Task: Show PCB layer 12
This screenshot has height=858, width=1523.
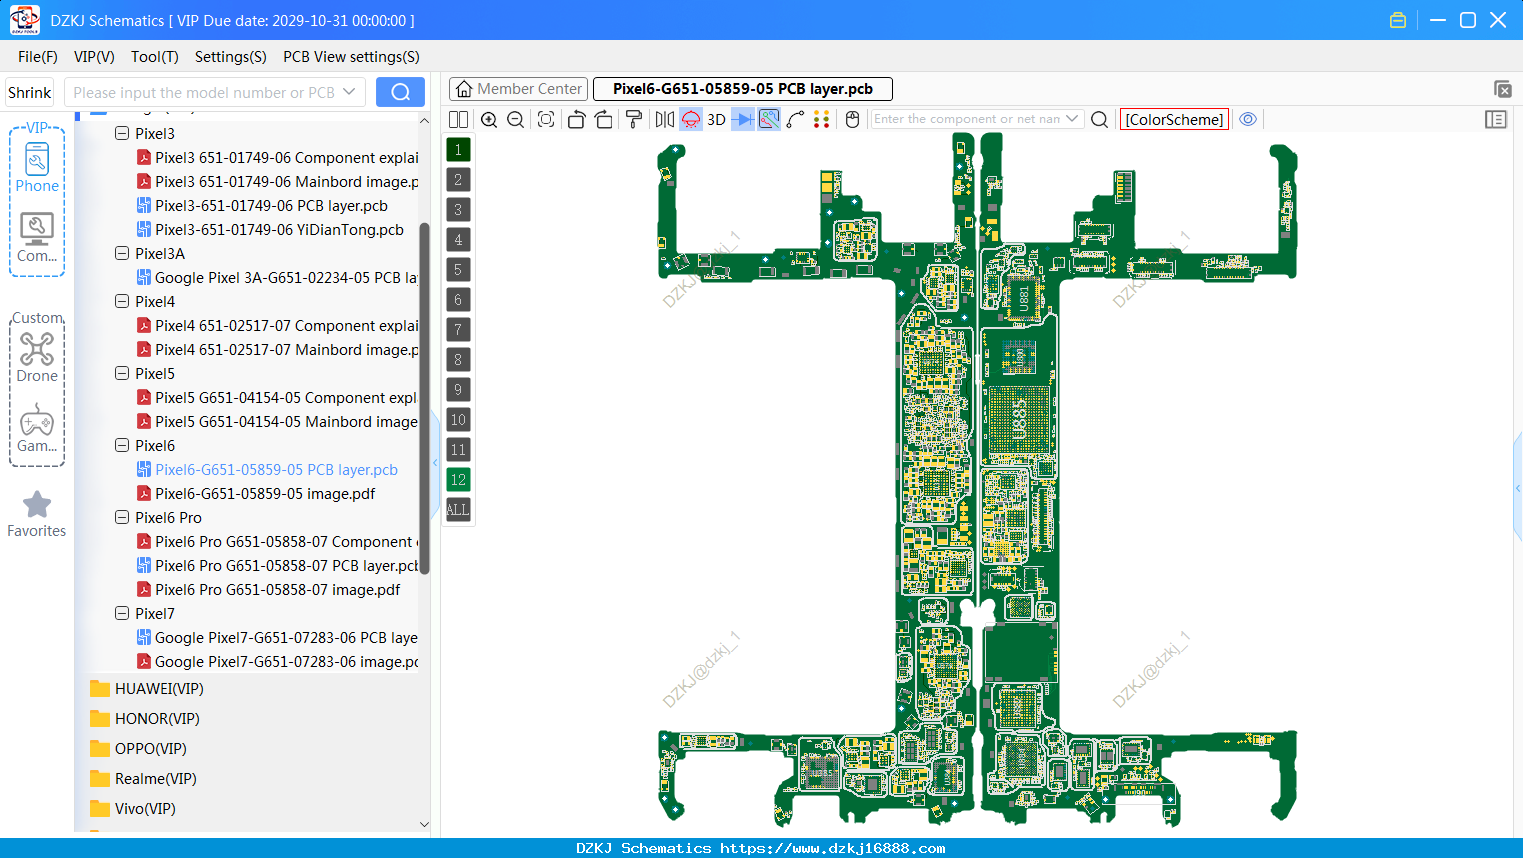Action: tap(458, 480)
